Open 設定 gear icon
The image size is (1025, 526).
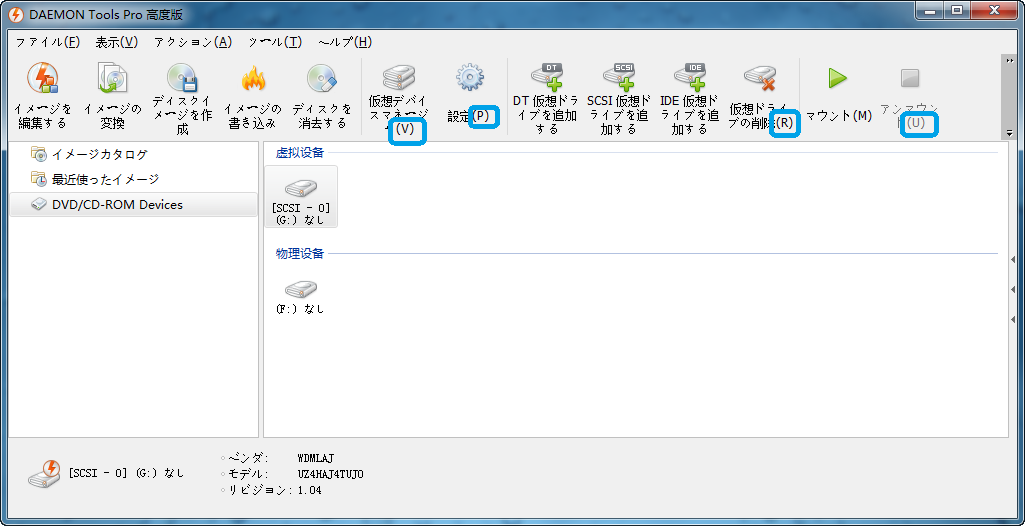(470, 78)
